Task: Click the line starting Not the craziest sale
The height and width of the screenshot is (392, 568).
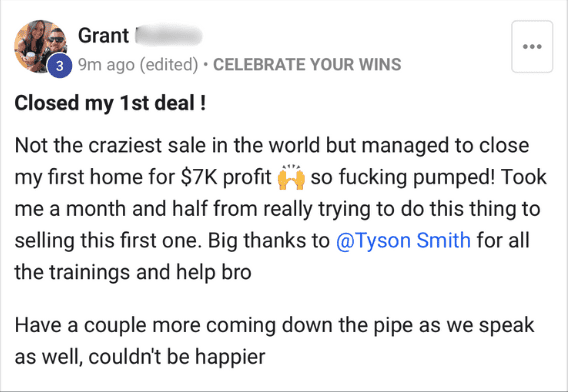Action: (x=272, y=146)
